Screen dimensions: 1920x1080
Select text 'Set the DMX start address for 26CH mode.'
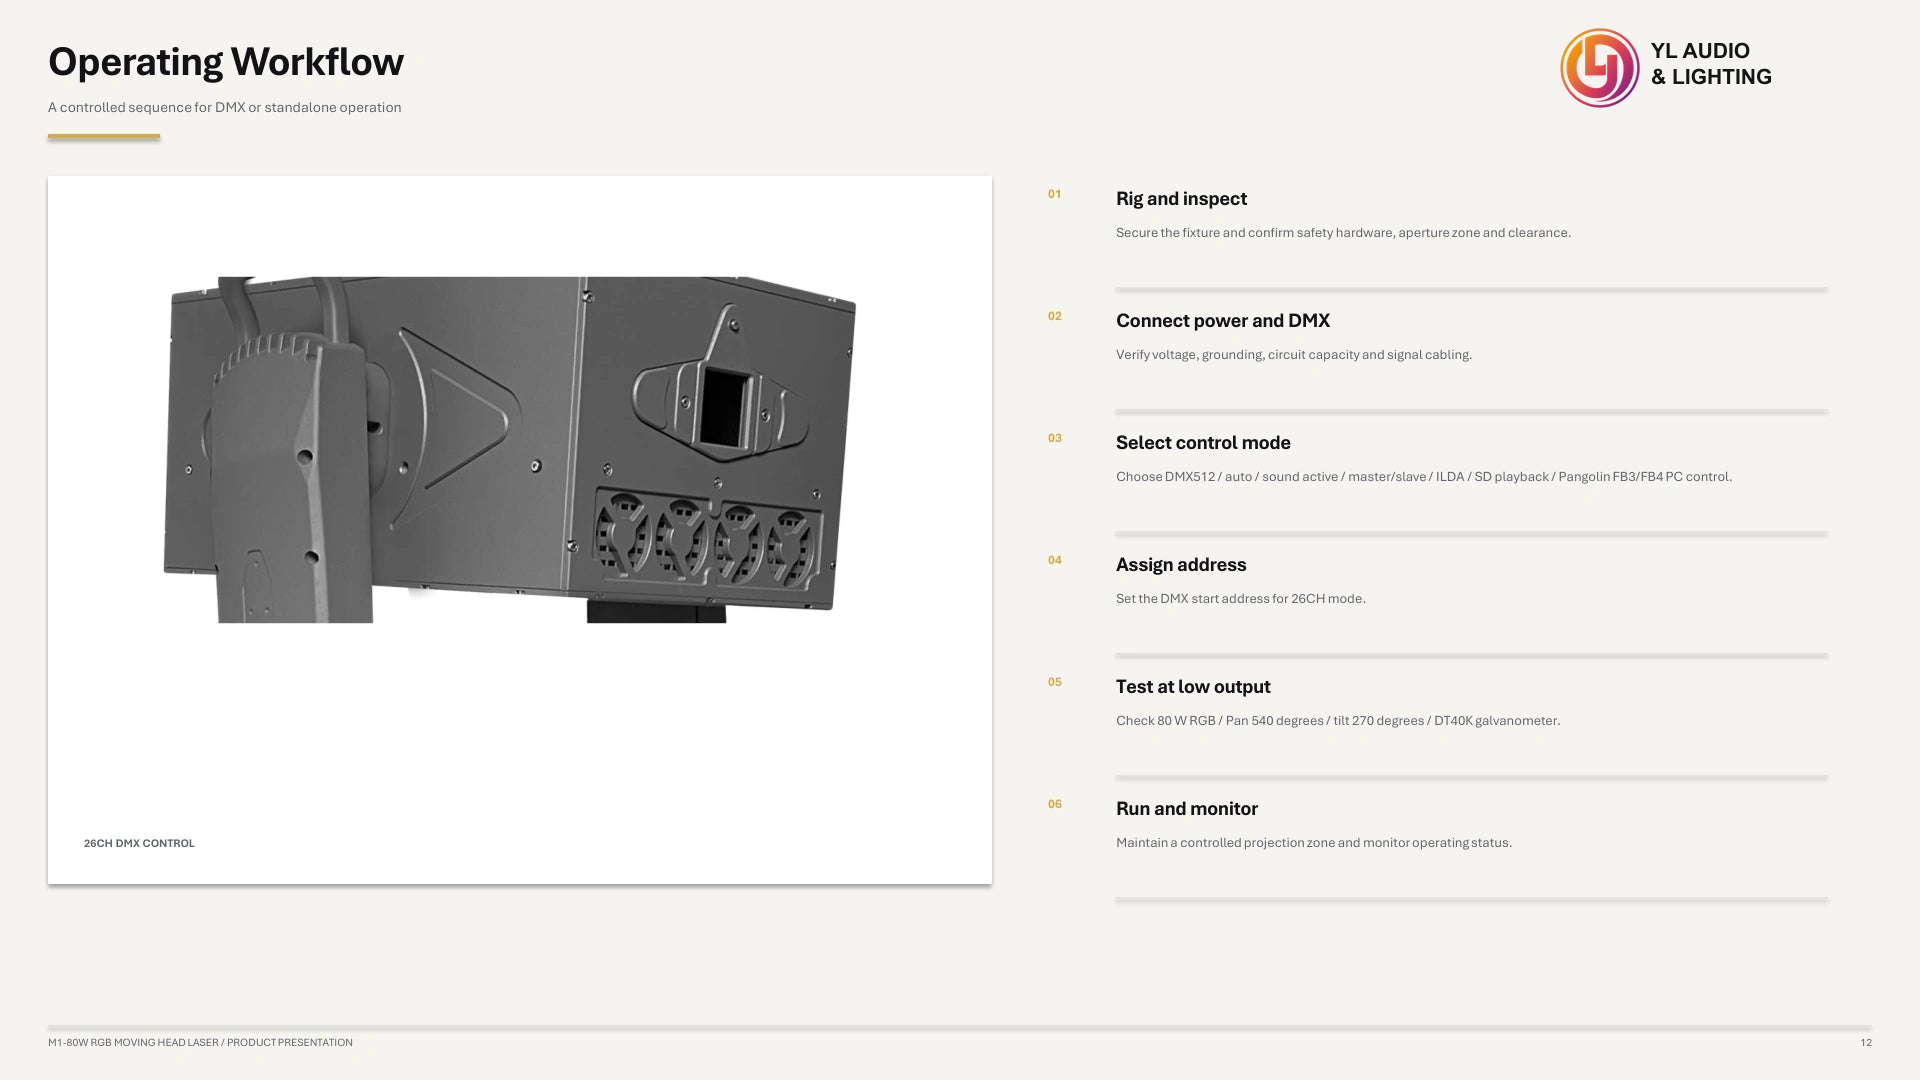pos(1241,599)
